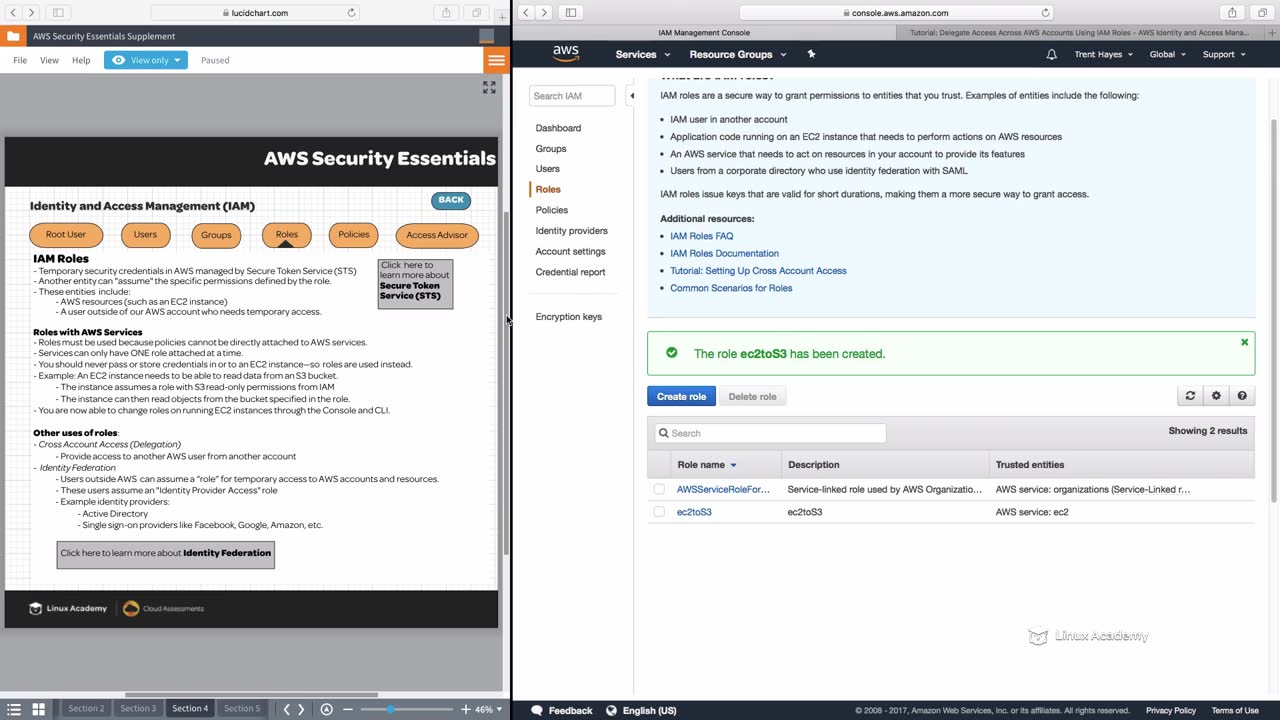Click learn more about Identity Federation box
1280x720 pixels.
click(x=166, y=554)
